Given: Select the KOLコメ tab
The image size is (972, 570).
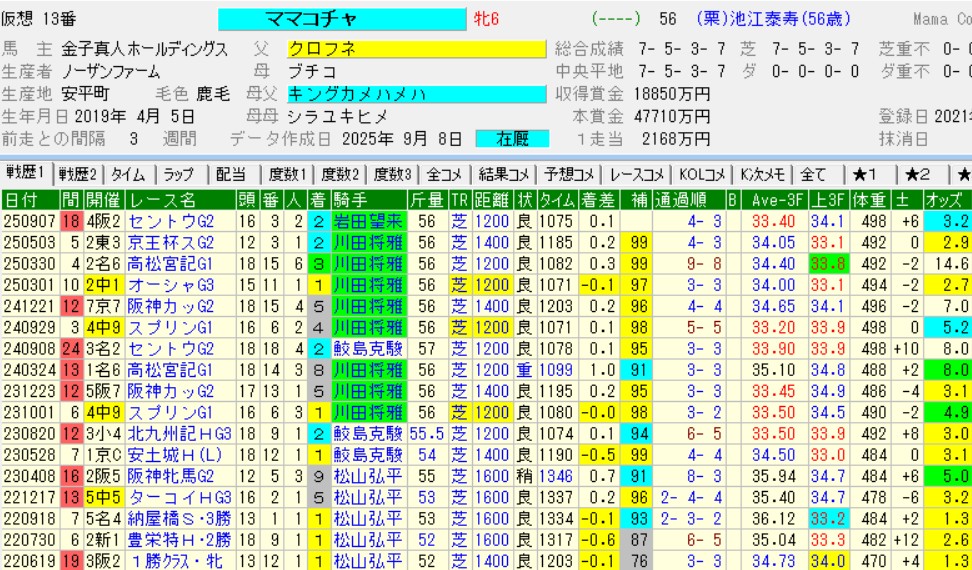Looking at the screenshot, I should click(x=700, y=173).
